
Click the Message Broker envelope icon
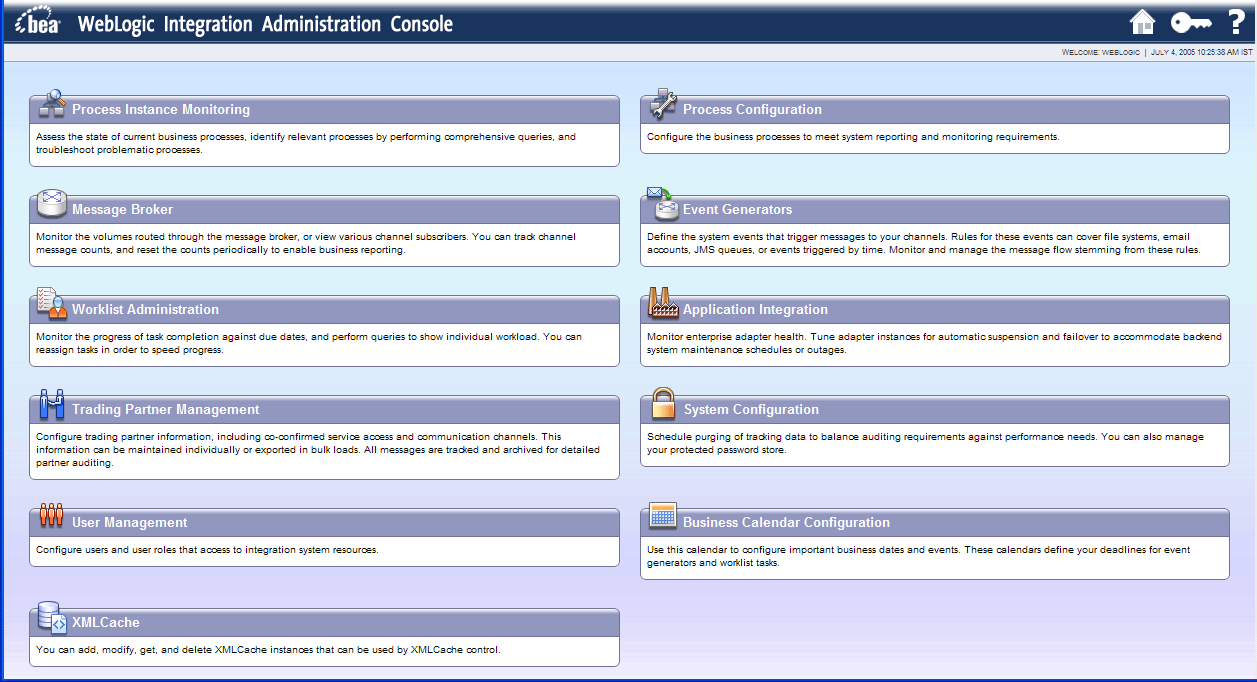coord(52,204)
